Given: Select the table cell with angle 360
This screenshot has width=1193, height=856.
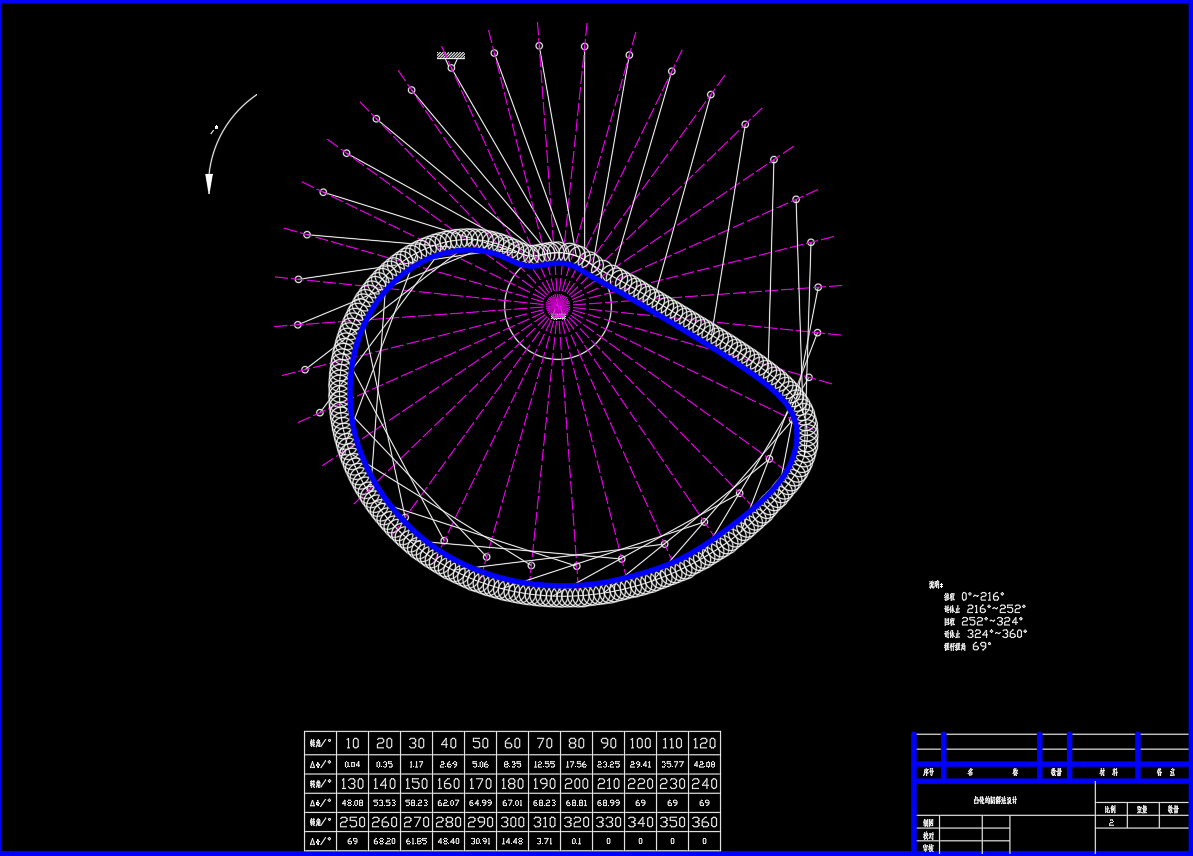Looking at the screenshot, I should [x=704, y=822].
